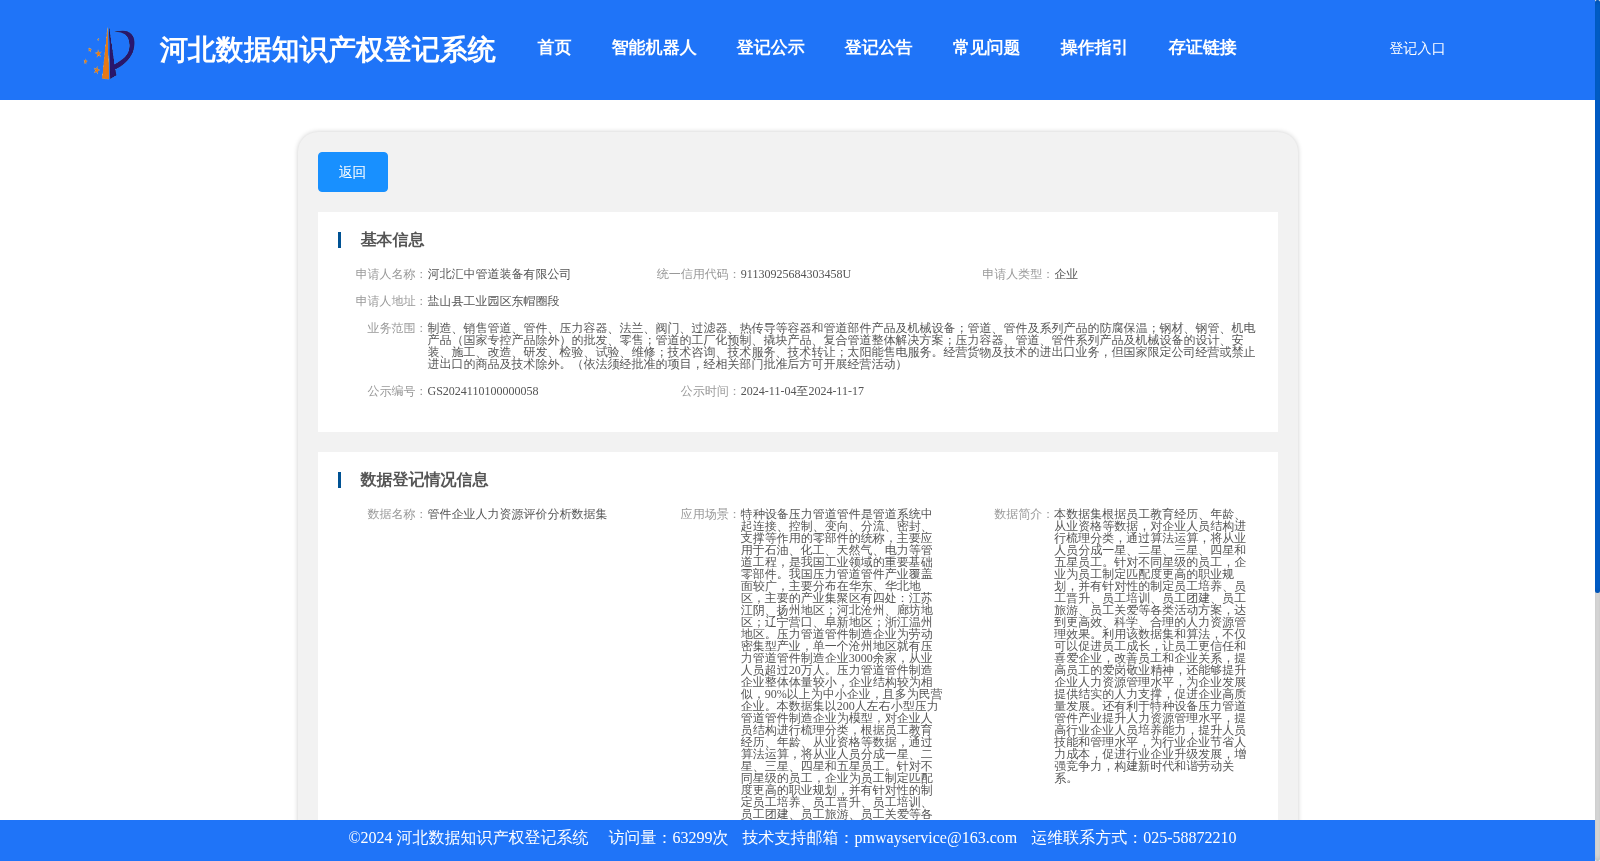The height and width of the screenshot is (861, 1600).
Task: Click the 申请人名称 label
Action: click(x=391, y=274)
